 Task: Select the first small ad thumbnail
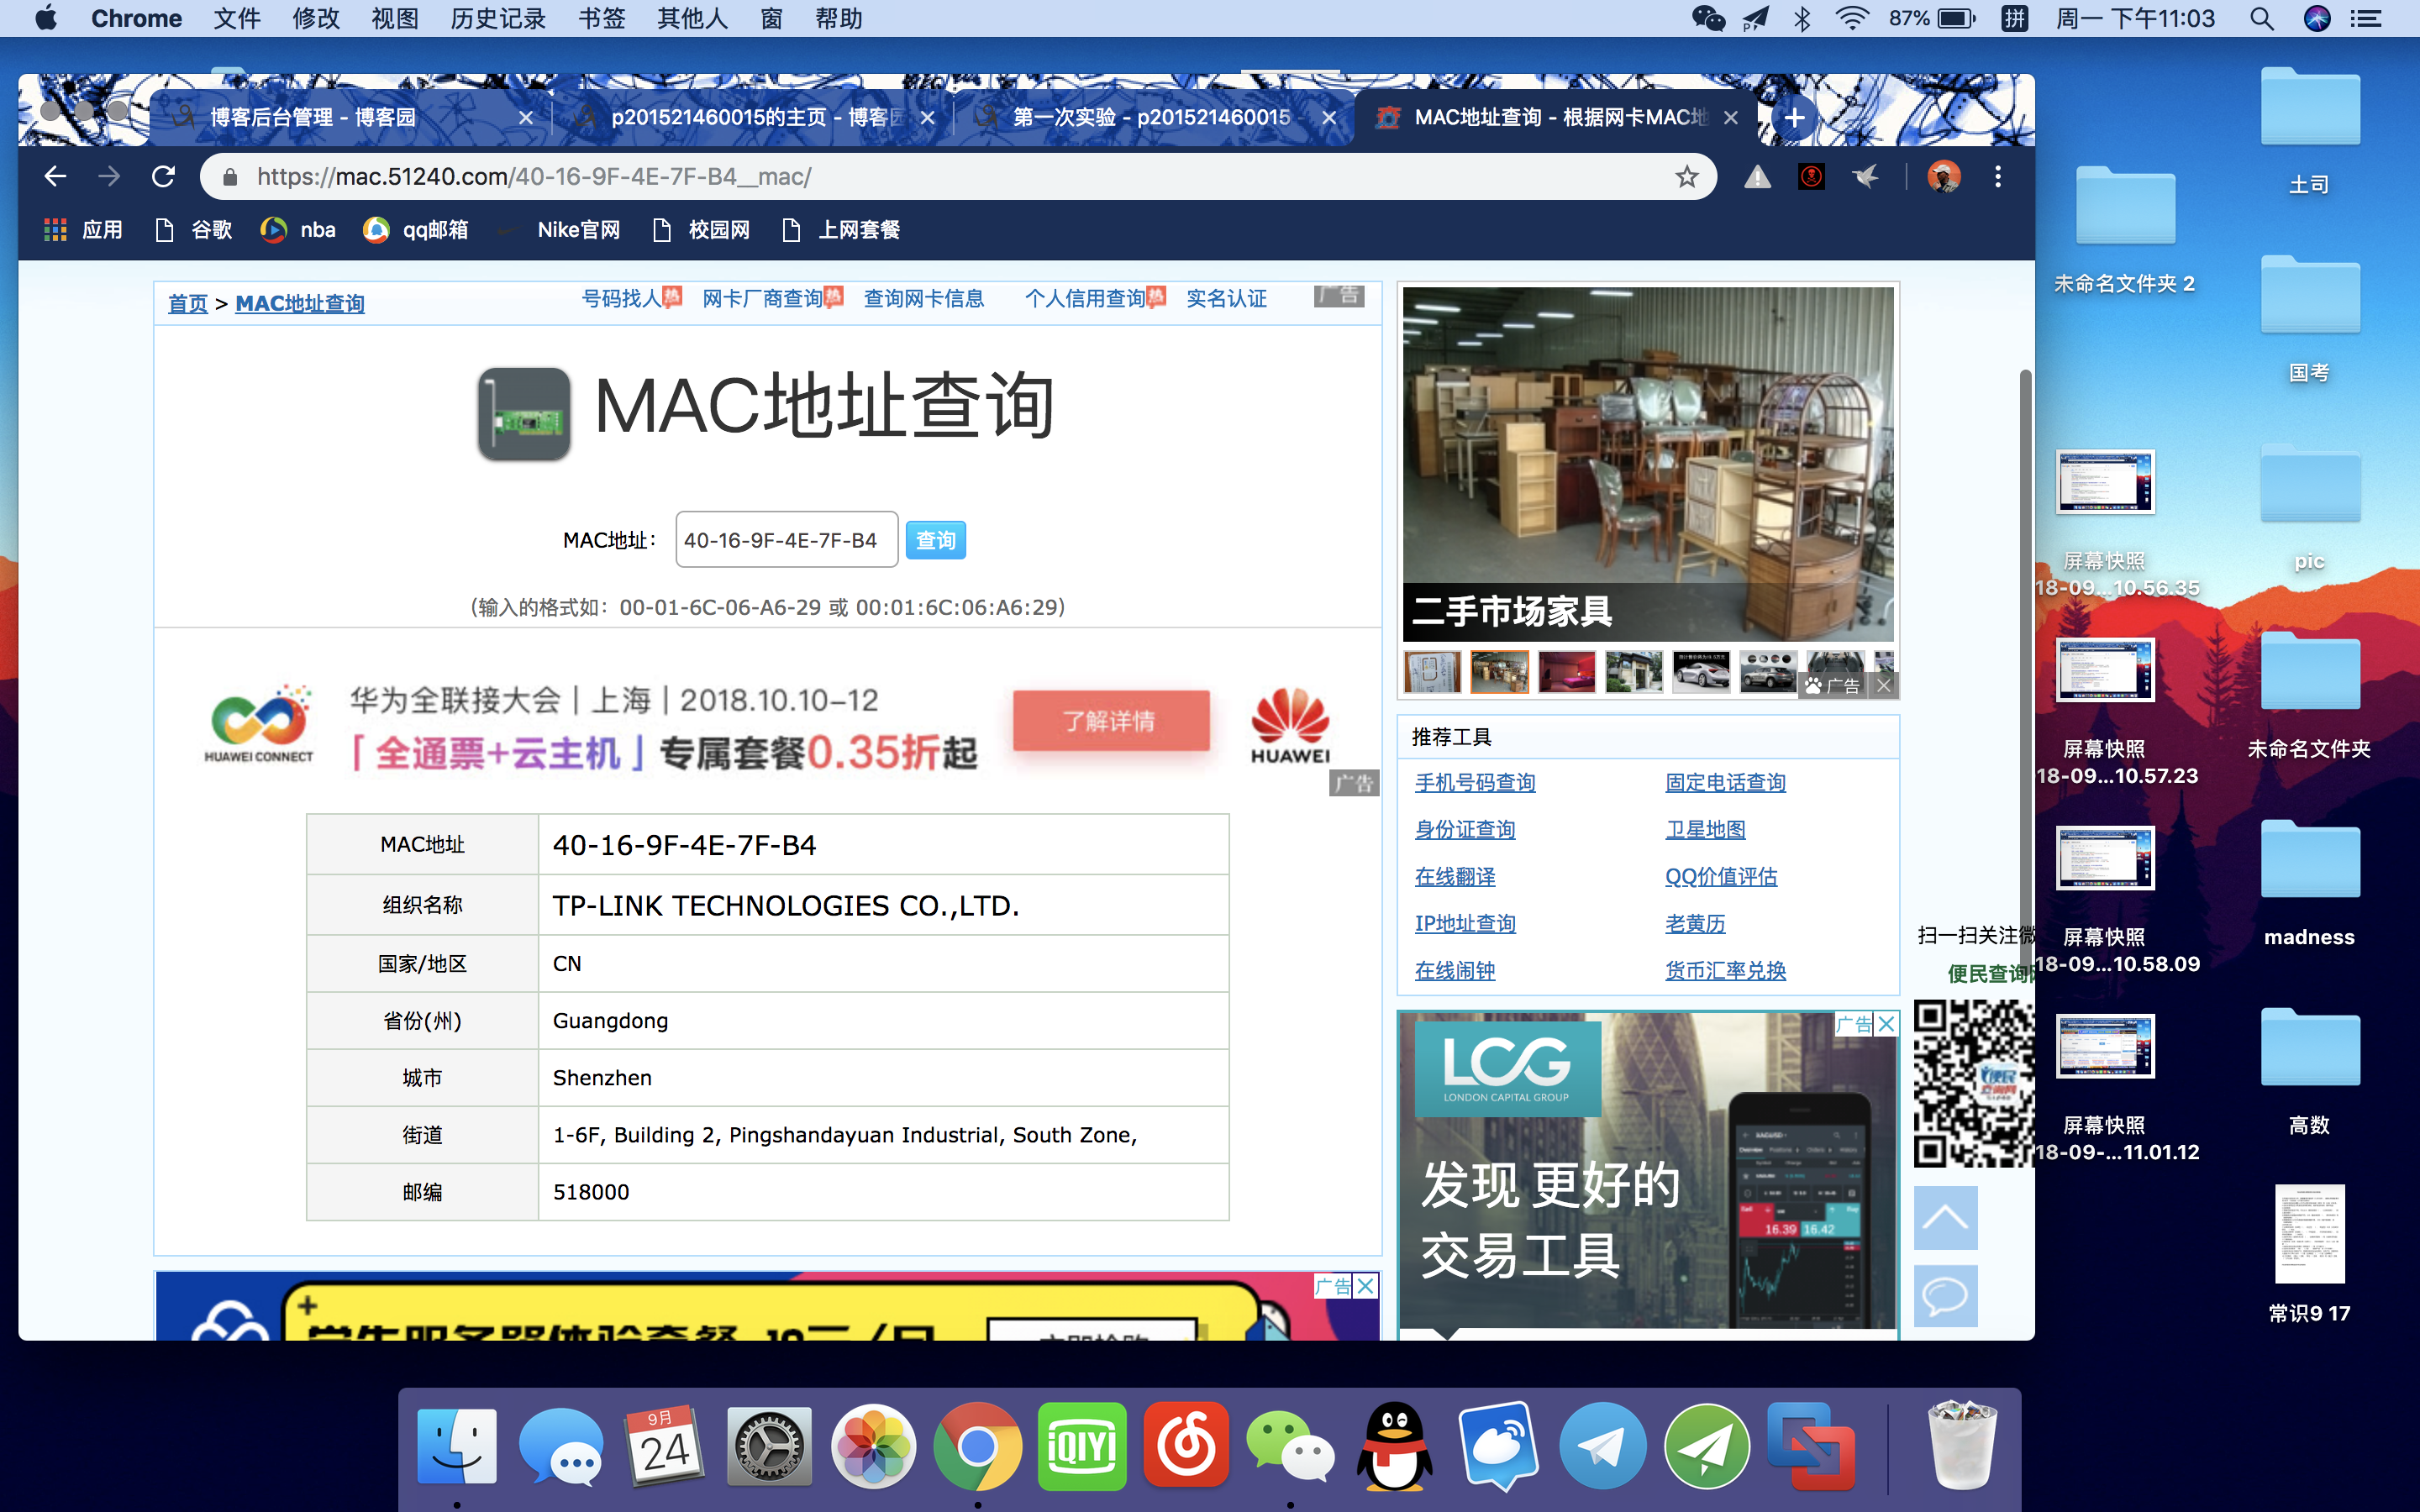coord(1432,671)
